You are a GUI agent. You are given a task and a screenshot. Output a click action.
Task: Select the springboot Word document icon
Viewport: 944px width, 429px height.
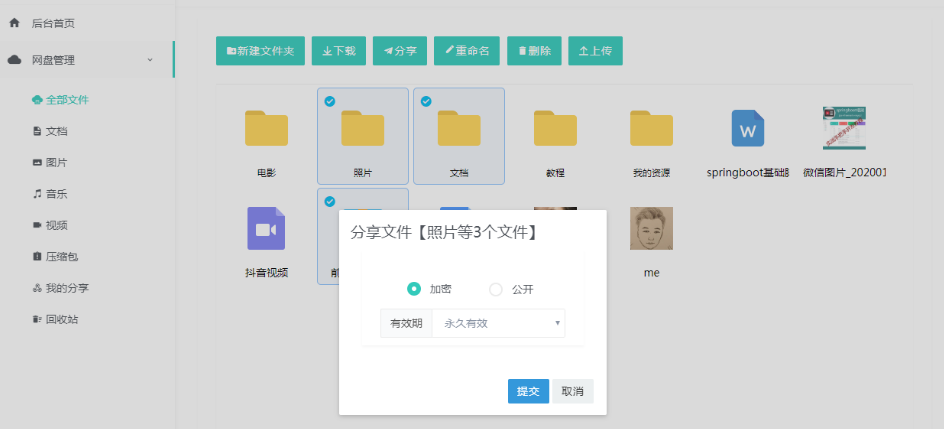point(747,129)
